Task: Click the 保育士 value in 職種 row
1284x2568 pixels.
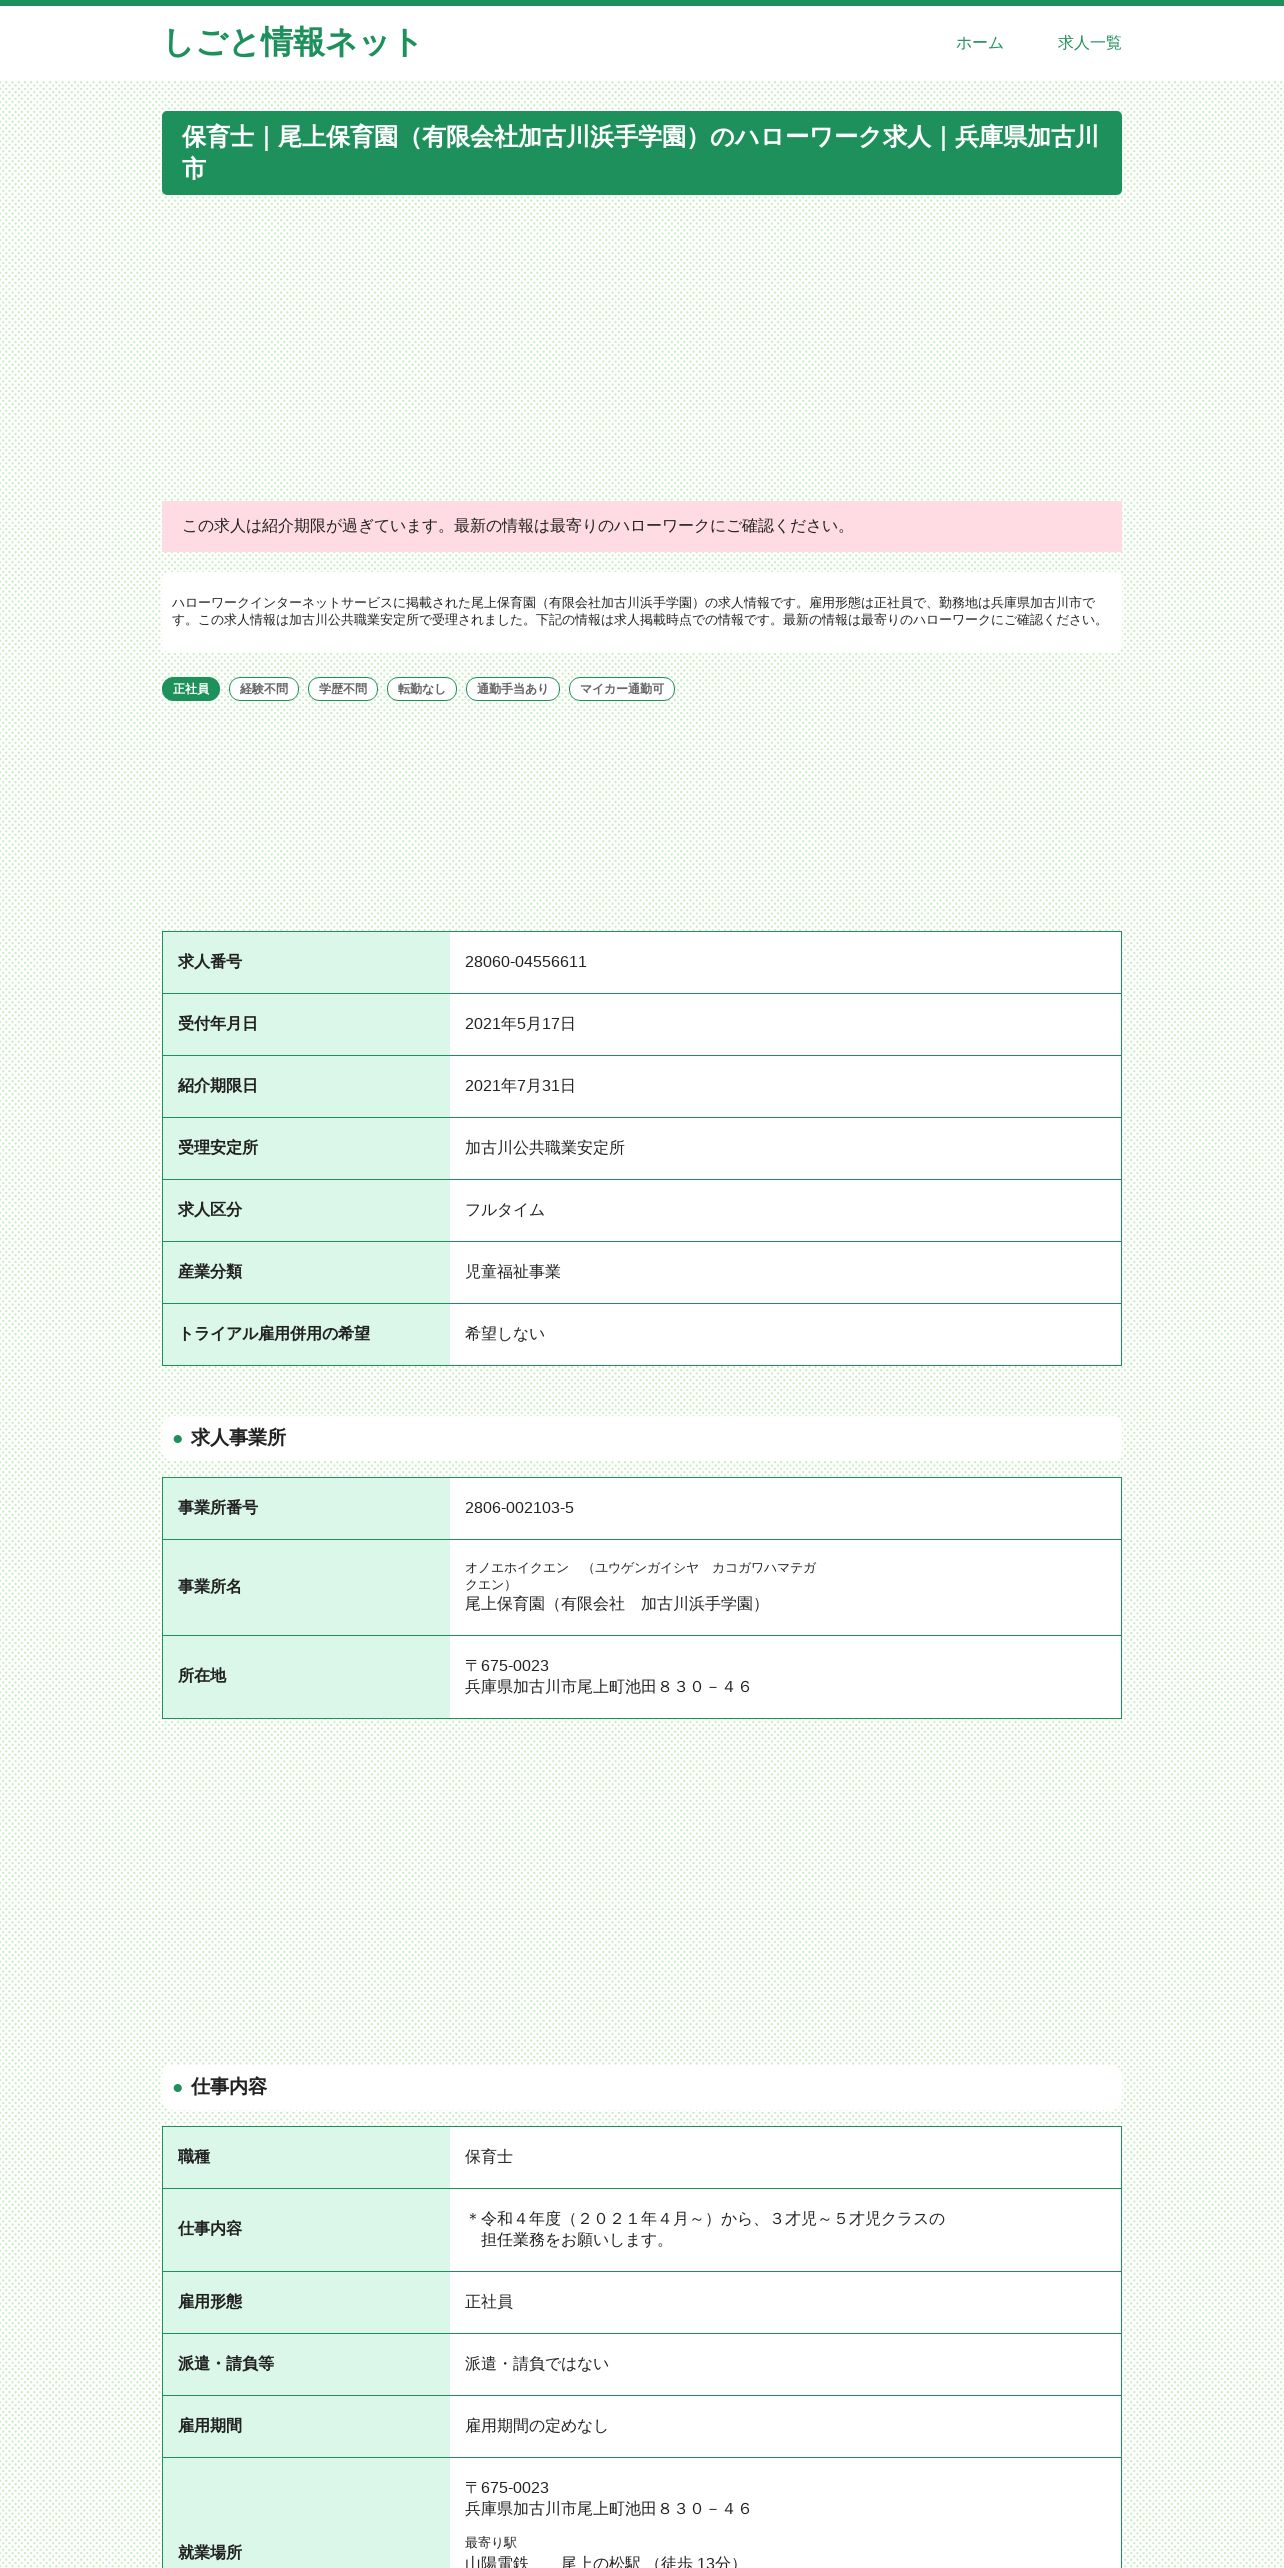Action: coord(489,2157)
